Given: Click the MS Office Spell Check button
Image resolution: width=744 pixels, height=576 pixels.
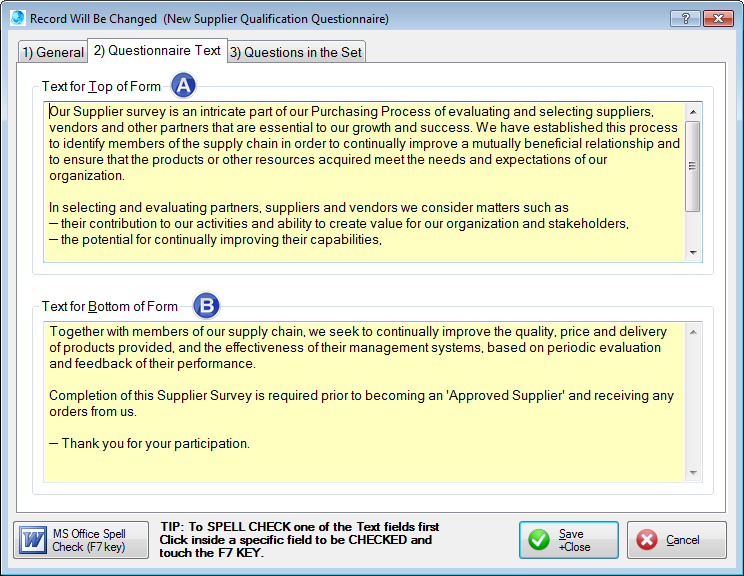Looking at the screenshot, I should (82, 540).
